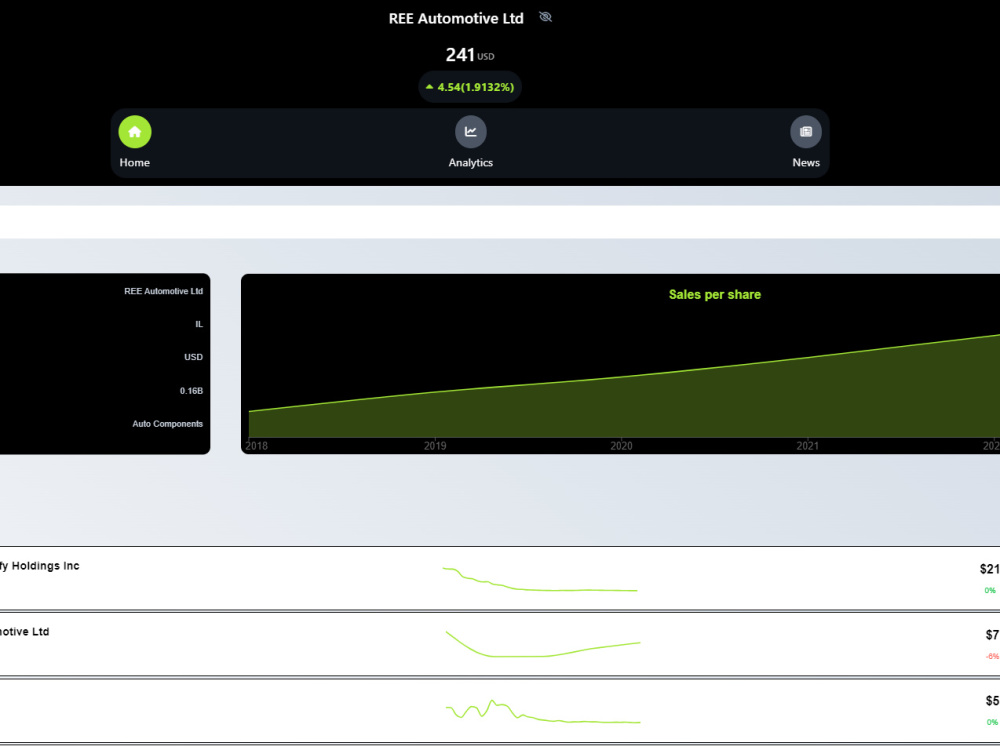The height and width of the screenshot is (750, 1000).
Task: Click the Auto Components industry value
Action: (x=168, y=423)
